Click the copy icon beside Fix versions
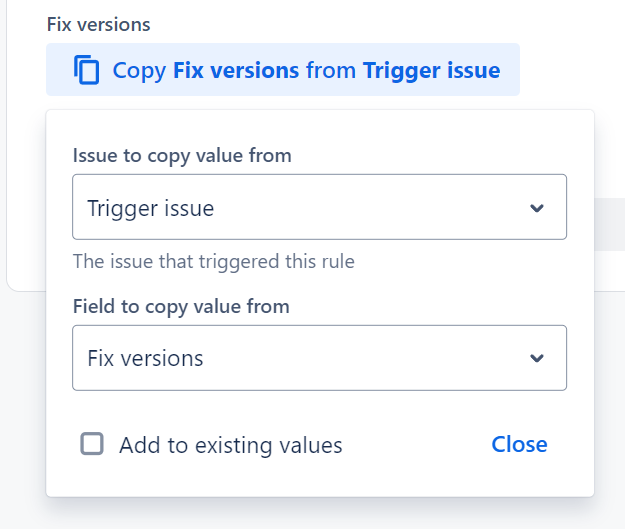Image resolution: width=625 pixels, height=529 pixels. pos(86,70)
